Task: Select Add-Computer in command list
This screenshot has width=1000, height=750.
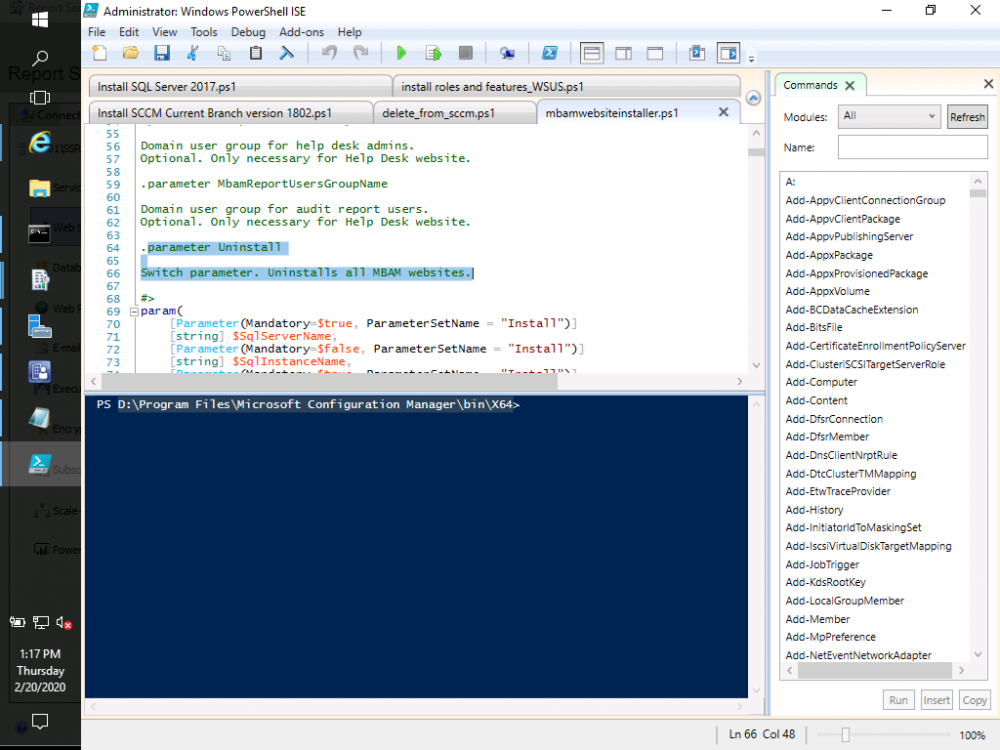Action: click(821, 382)
